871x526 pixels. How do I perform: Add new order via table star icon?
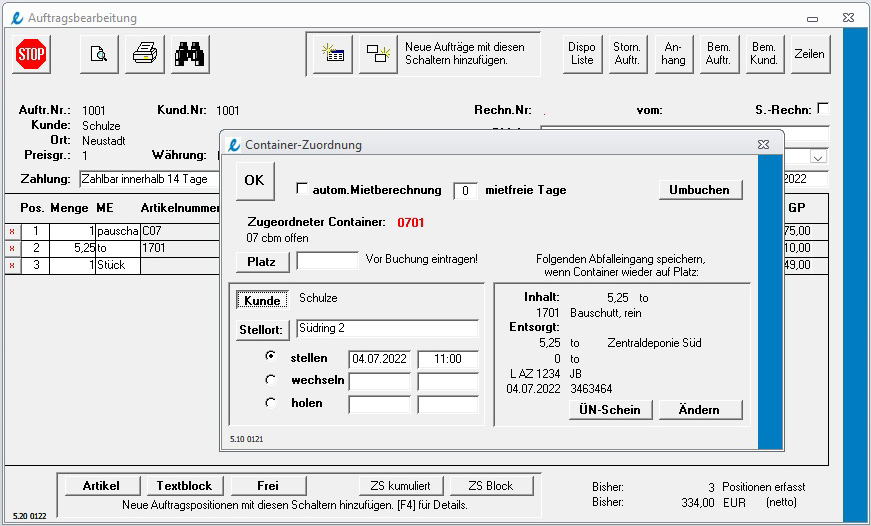[x=333, y=54]
